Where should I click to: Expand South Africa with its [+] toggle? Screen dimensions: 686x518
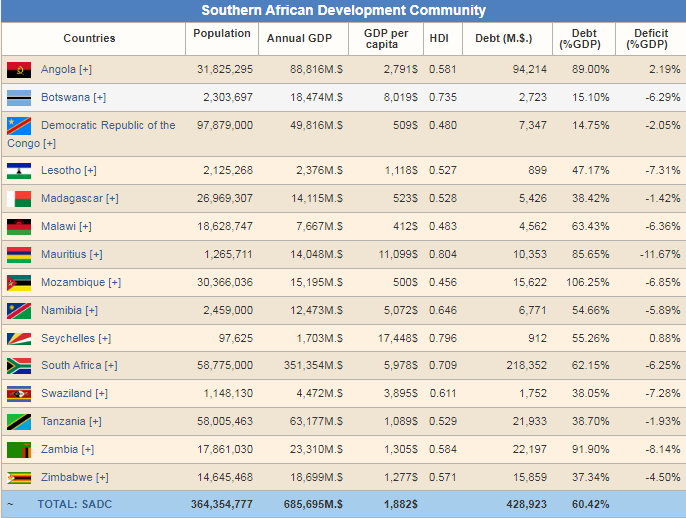(111, 365)
